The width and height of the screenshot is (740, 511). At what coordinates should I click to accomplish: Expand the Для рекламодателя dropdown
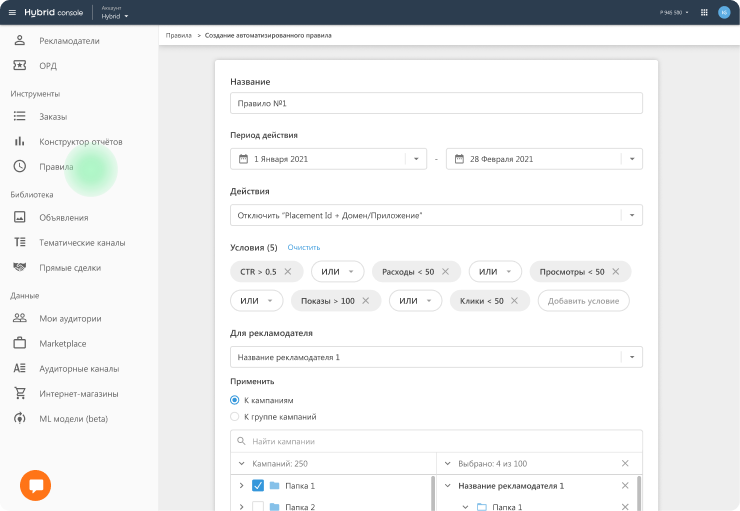tap(632, 357)
